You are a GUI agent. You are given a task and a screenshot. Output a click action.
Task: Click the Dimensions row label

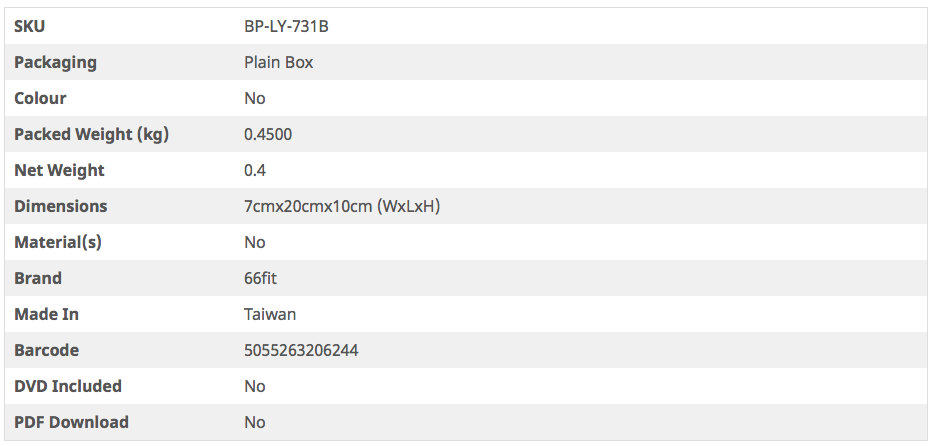pos(60,206)
